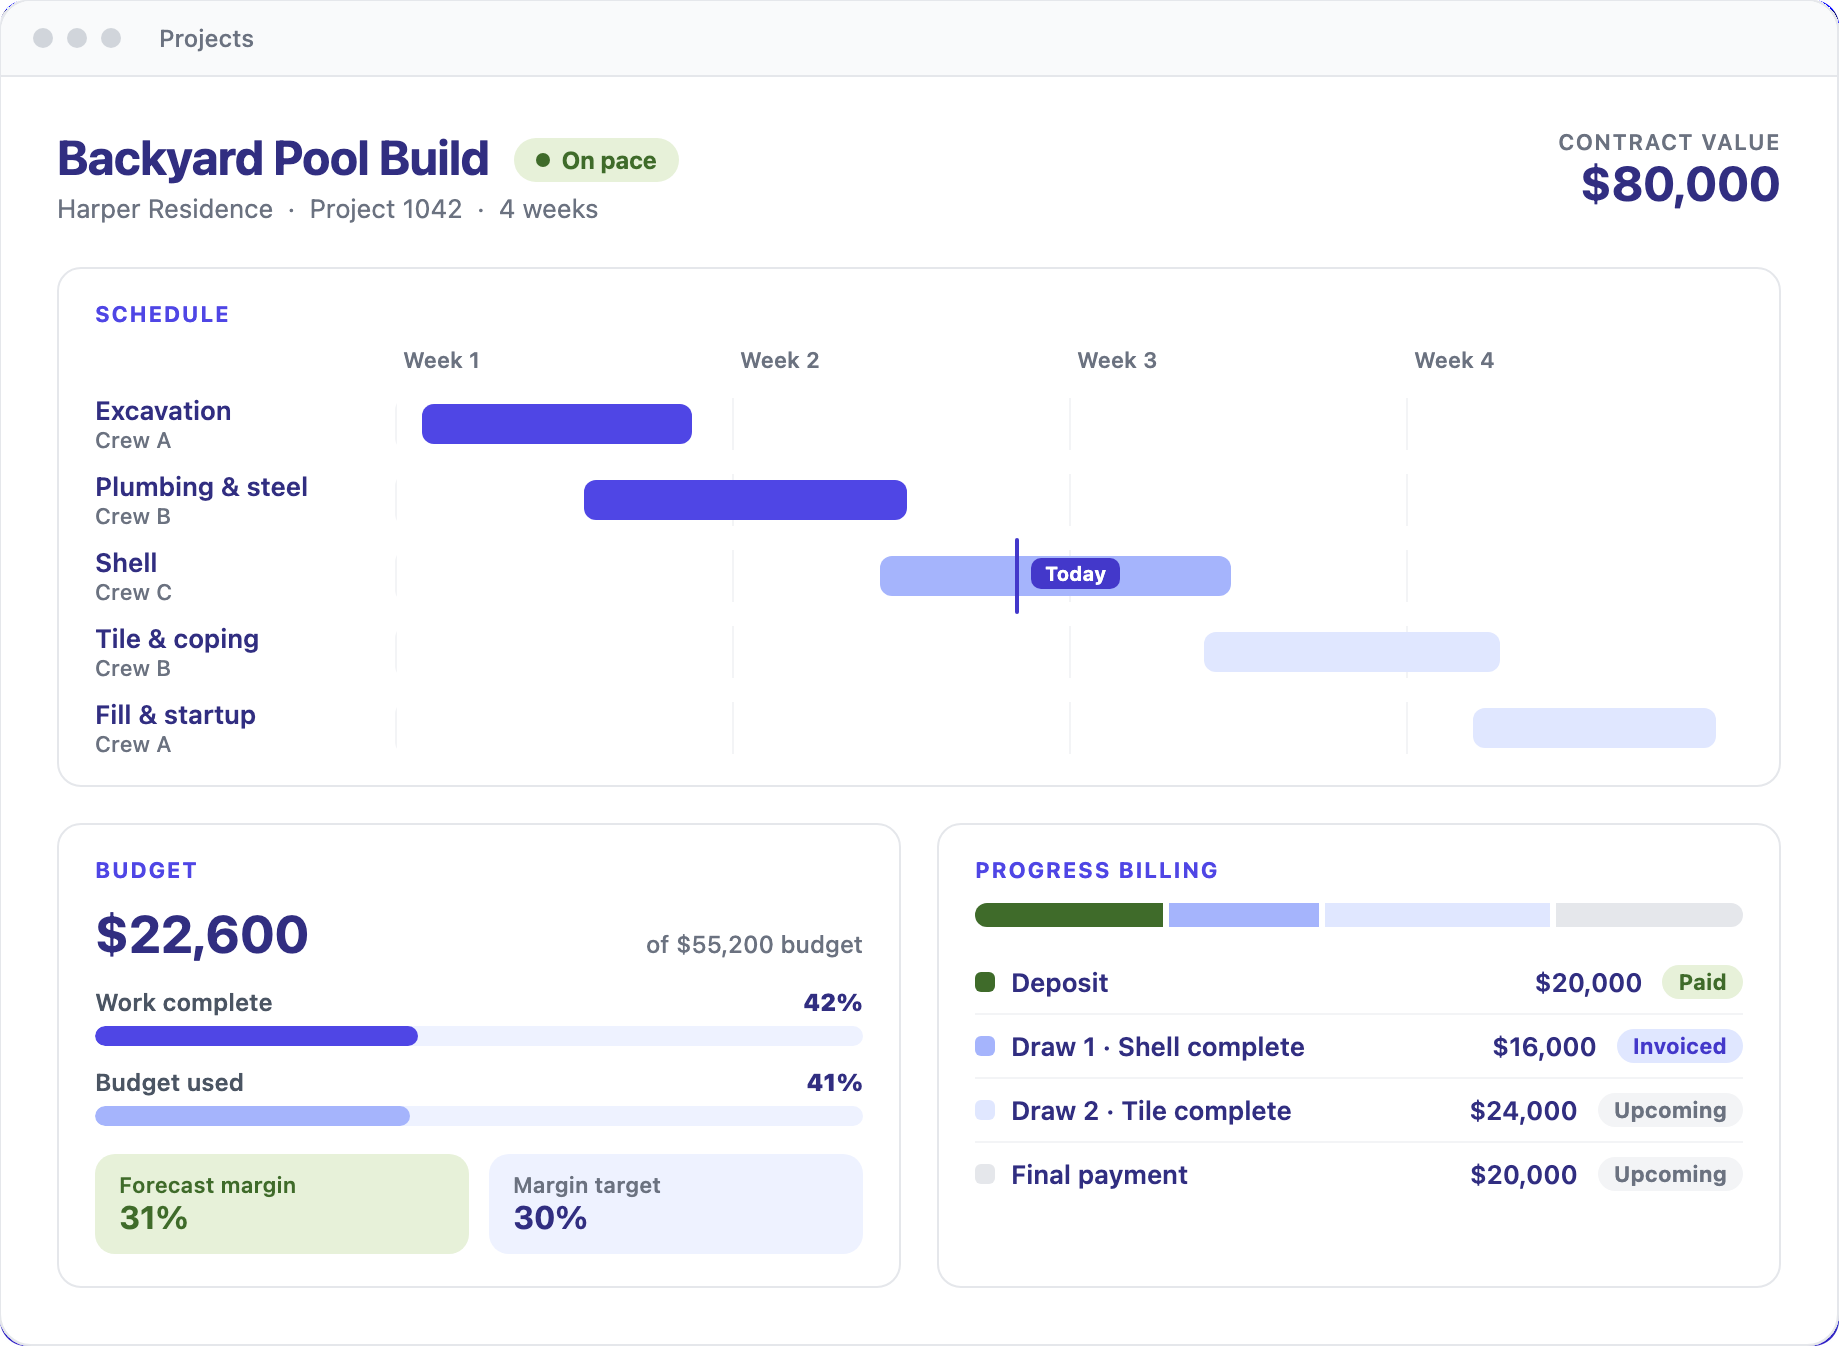
Task: Click Upcoming badge on Draw 2 row
Action: (x=1670, y=1110)
